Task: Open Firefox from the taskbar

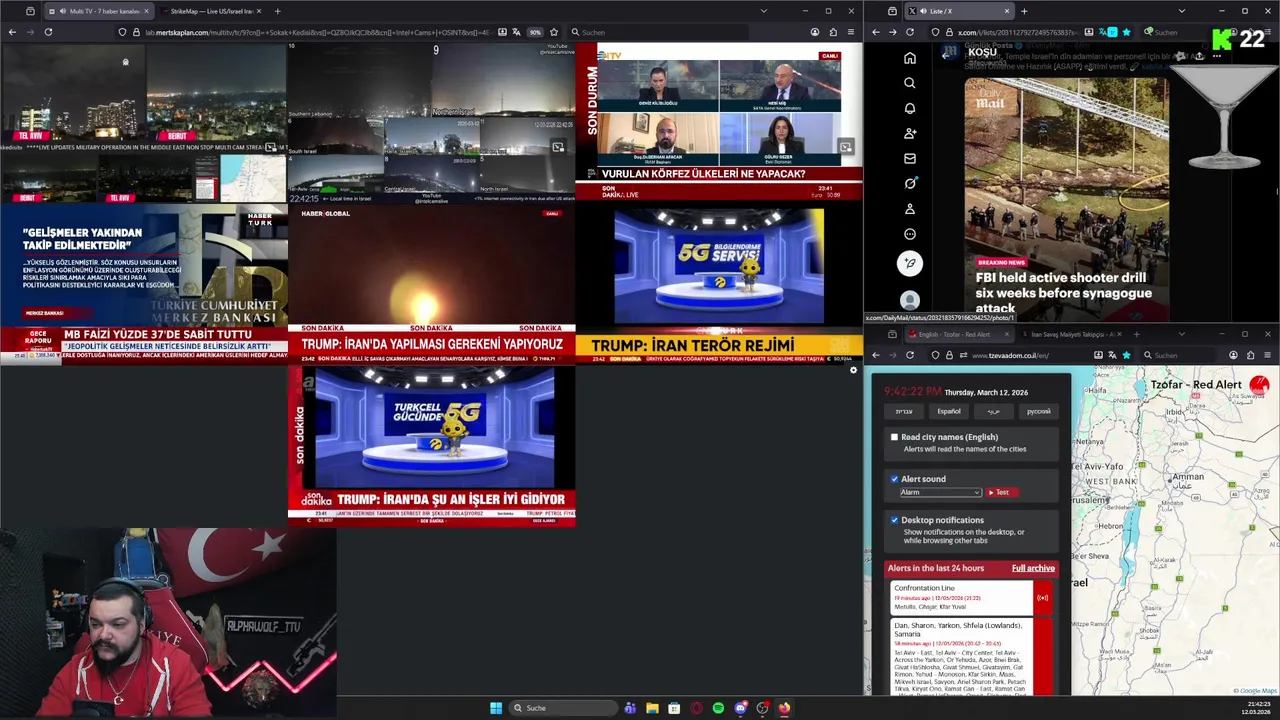Action: click(x=784, y=708)
